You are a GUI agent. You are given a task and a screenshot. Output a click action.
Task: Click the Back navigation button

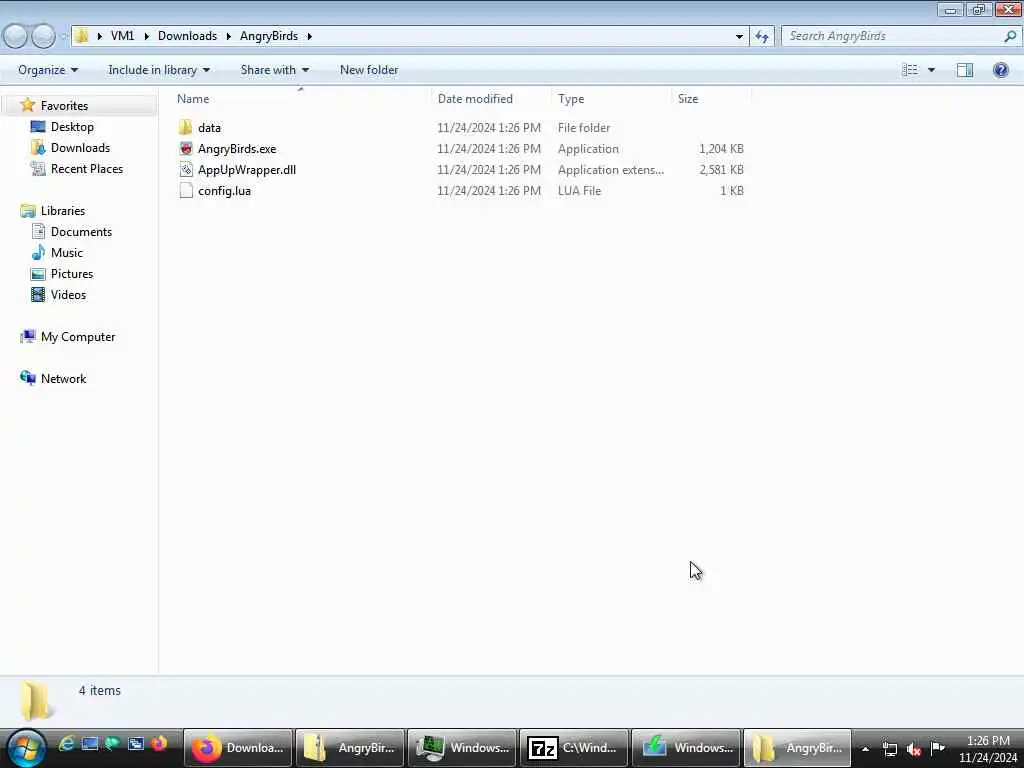coord(16,36)
